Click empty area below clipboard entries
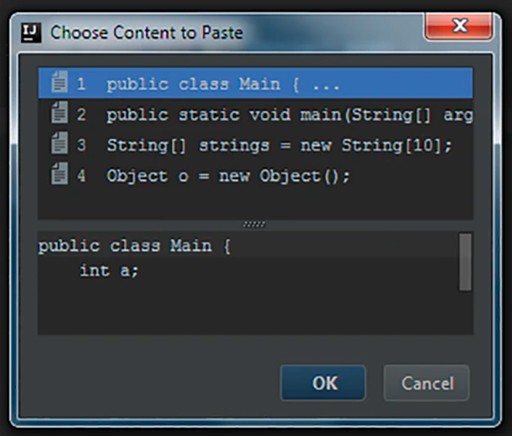This screenshot has height=436, width=512. [255, 205]
